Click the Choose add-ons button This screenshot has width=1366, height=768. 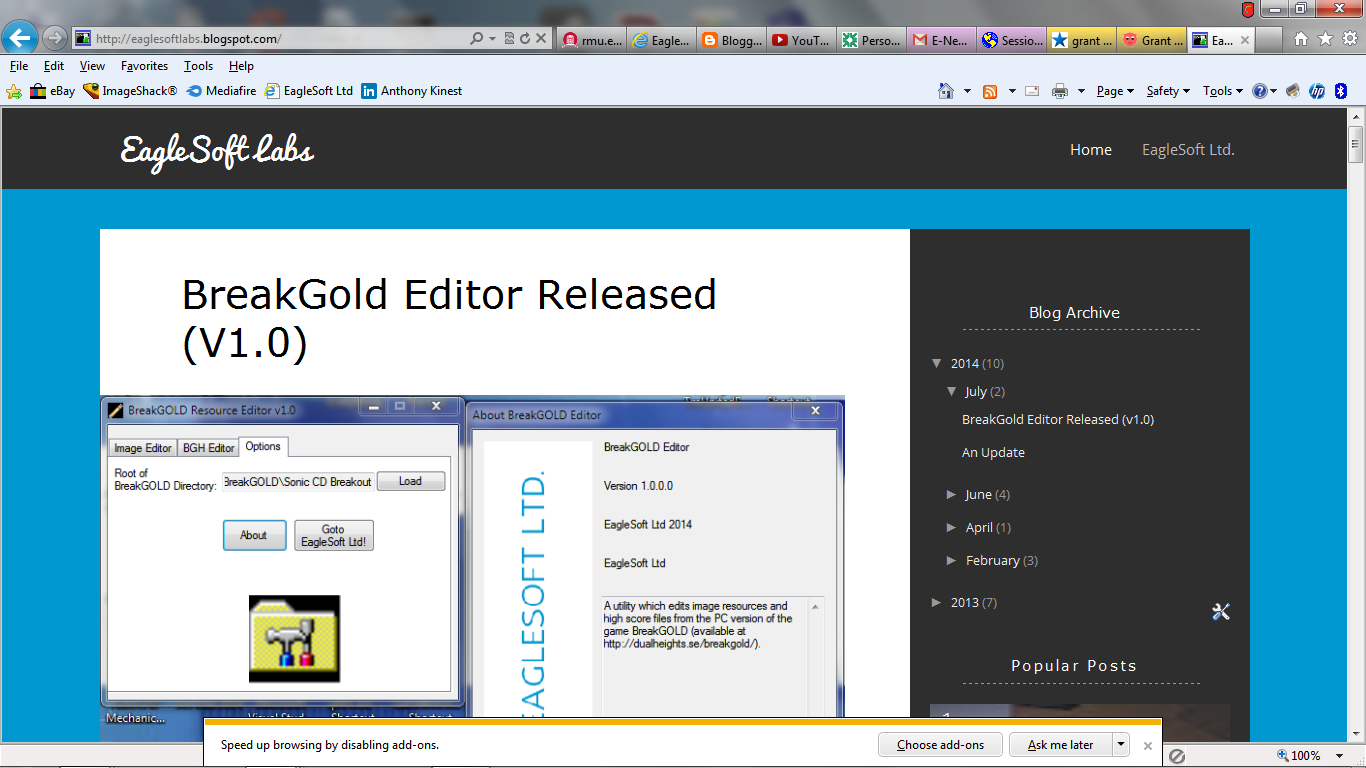940,745
